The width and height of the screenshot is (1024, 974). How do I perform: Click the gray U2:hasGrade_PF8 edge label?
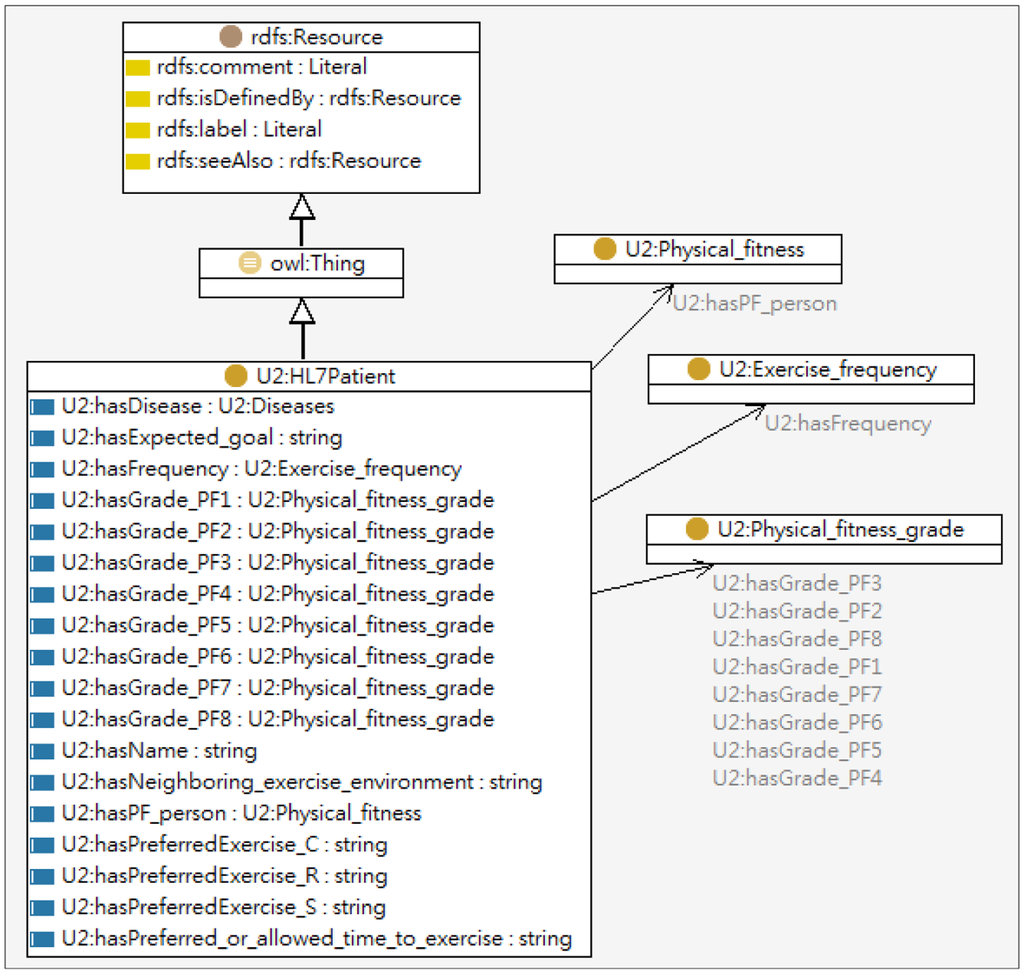(x=797, y=639)
